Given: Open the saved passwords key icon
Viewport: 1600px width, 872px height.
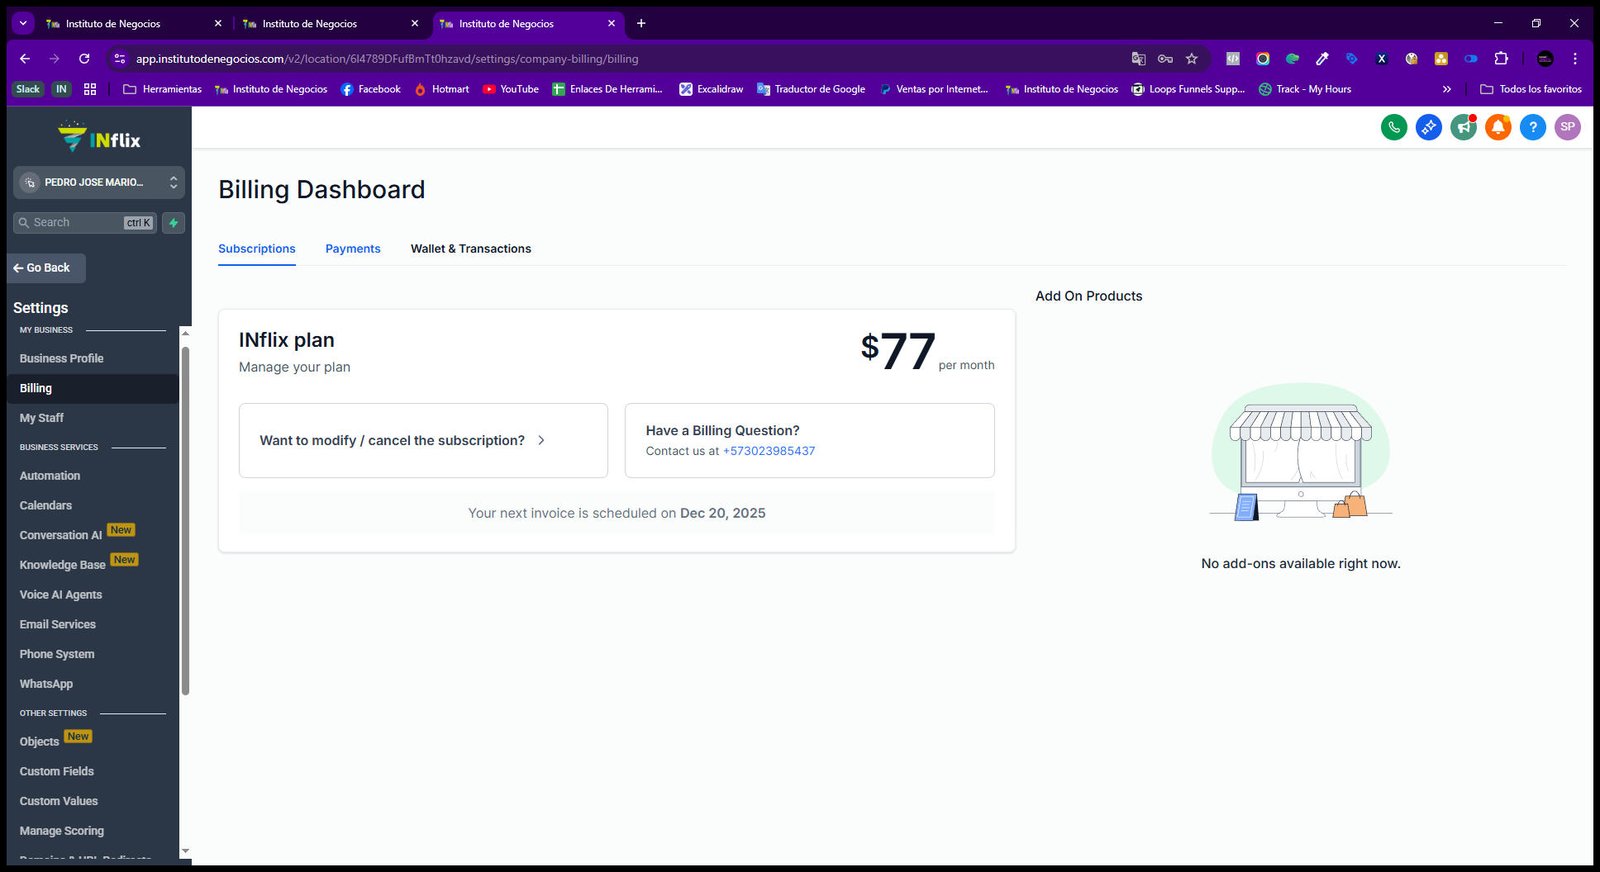Looking at the screenshot, I should [1165, 59].
